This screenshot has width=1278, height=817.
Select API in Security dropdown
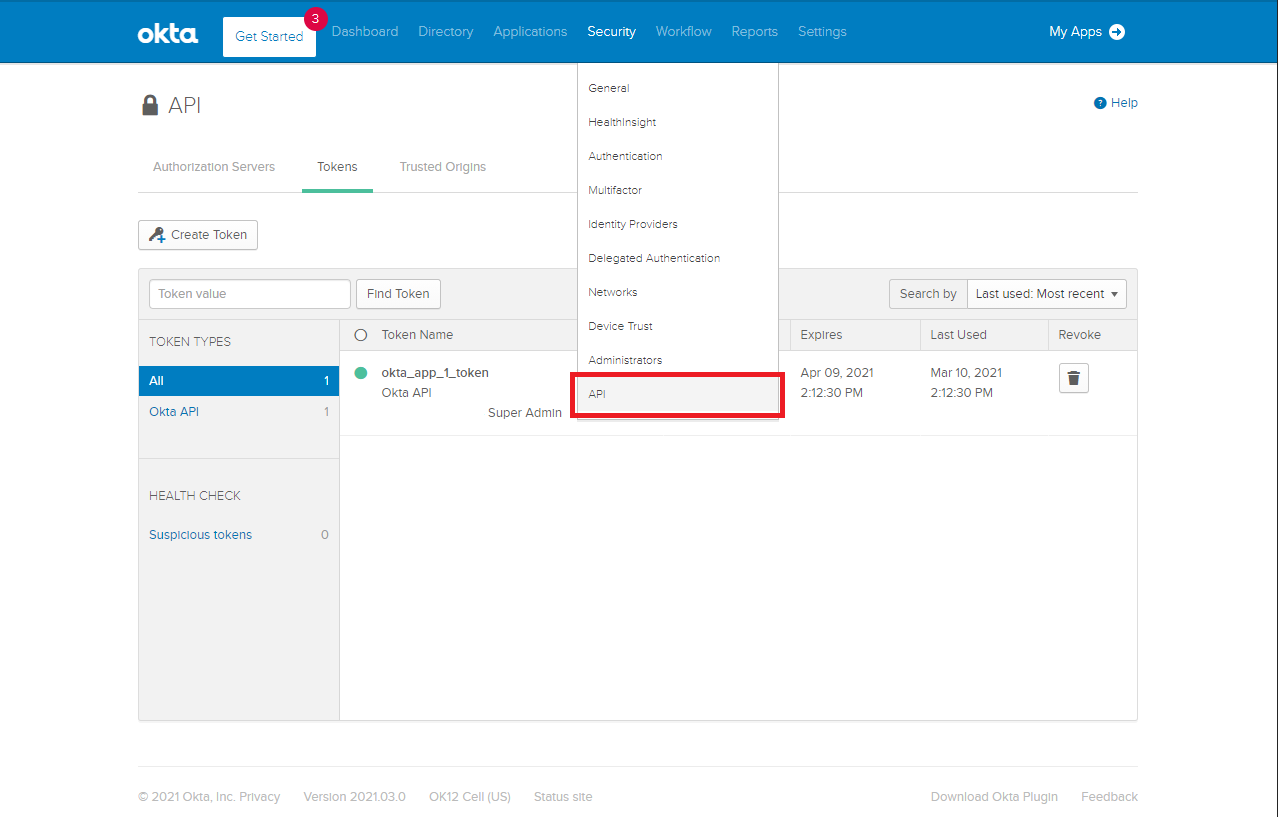pyautogui.click(x=678, y=394)
